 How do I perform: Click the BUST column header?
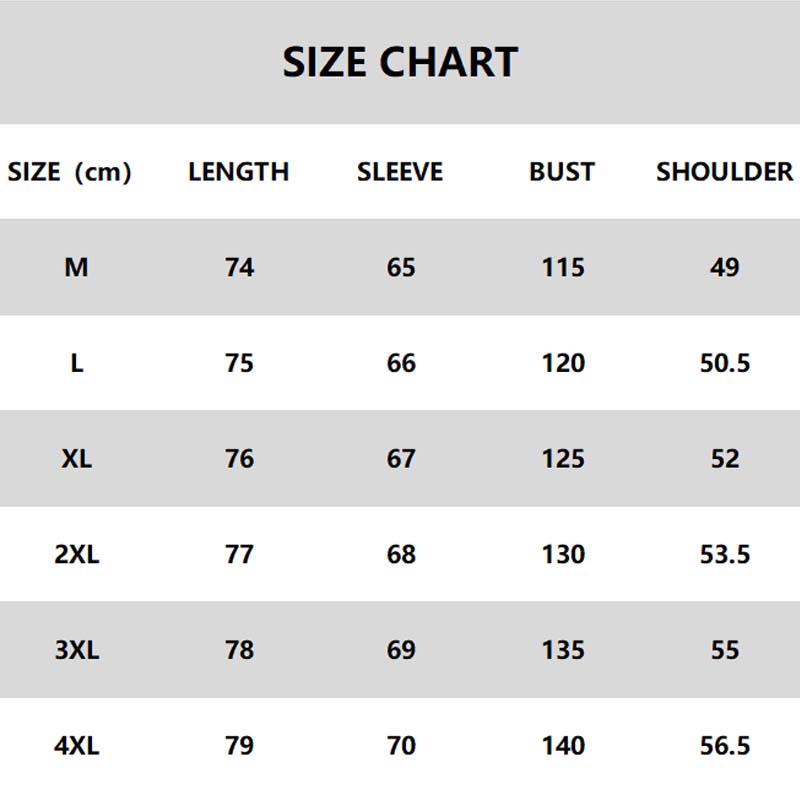coord(562,172)
